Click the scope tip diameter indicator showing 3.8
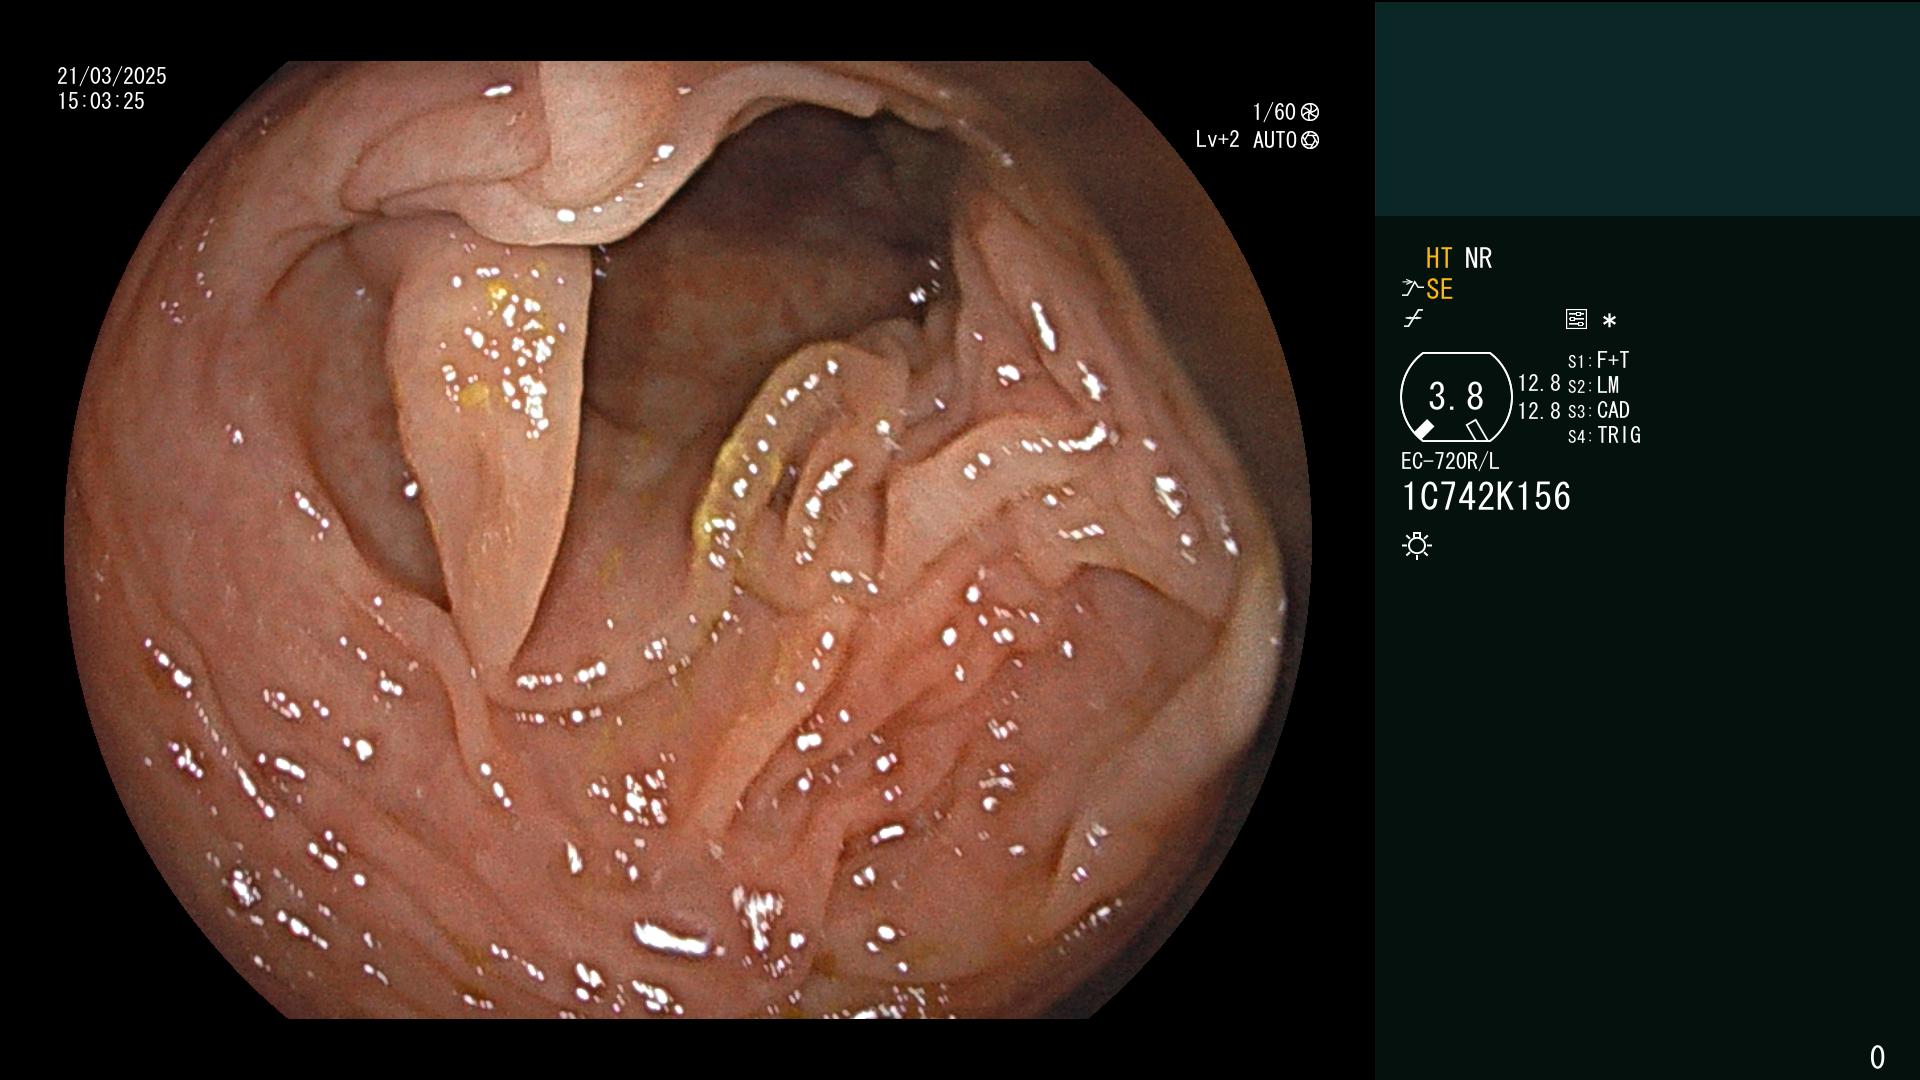The image size is (1920, 1080). pyautogui.click(x=1456, y=396)
